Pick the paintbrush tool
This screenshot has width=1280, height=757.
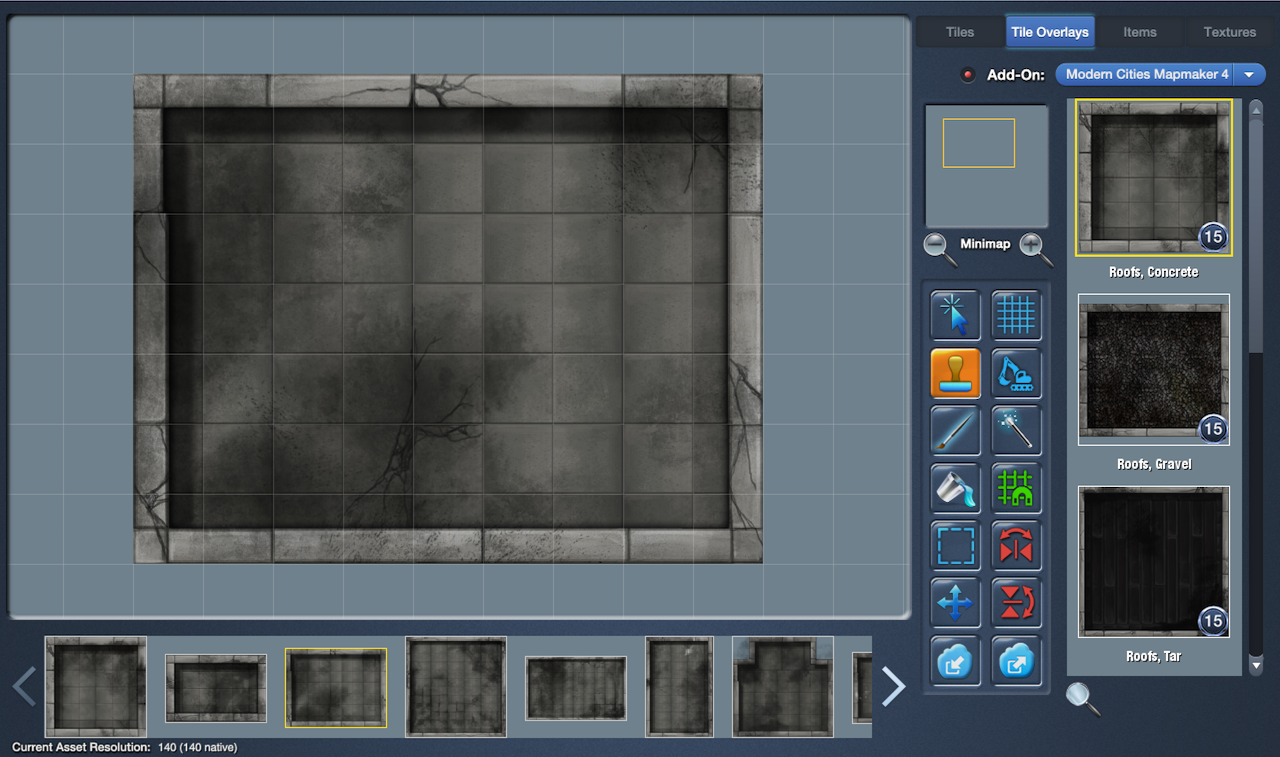click(x=955, y=431)
